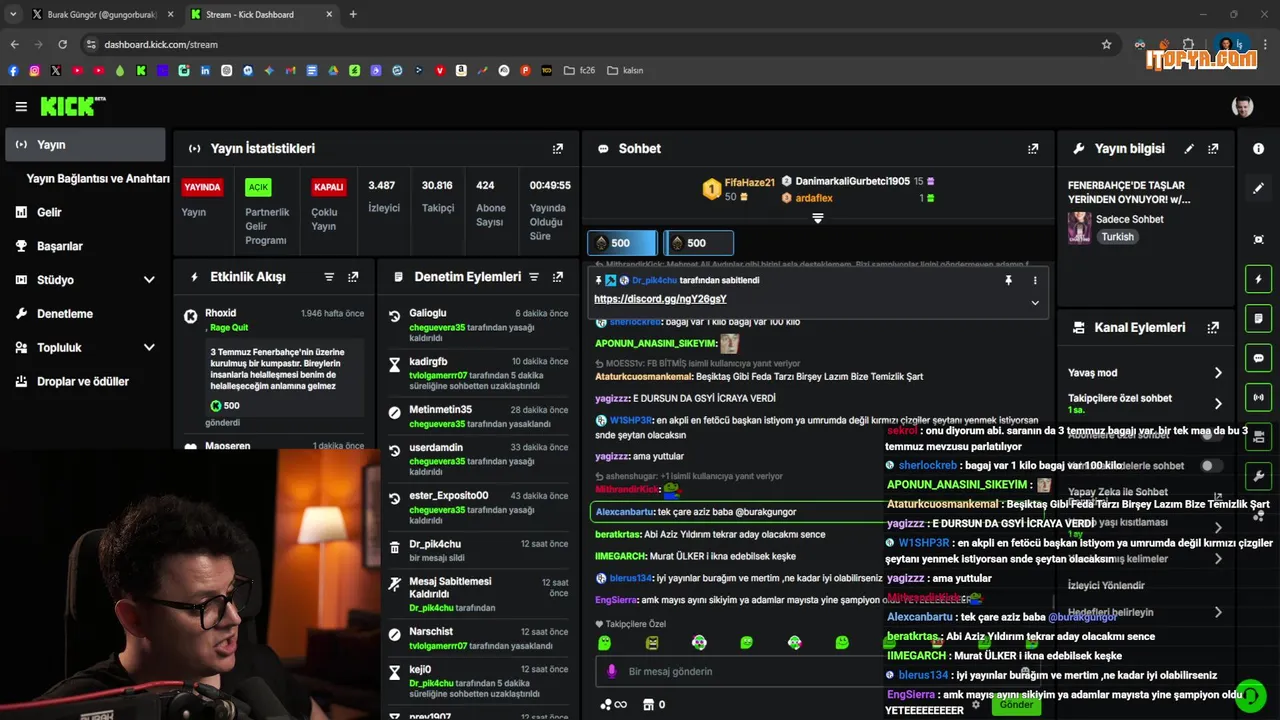Click the first highlighted 500 gift chip
This screenshot has height=720, width=1280.
(x=622, y=243)
